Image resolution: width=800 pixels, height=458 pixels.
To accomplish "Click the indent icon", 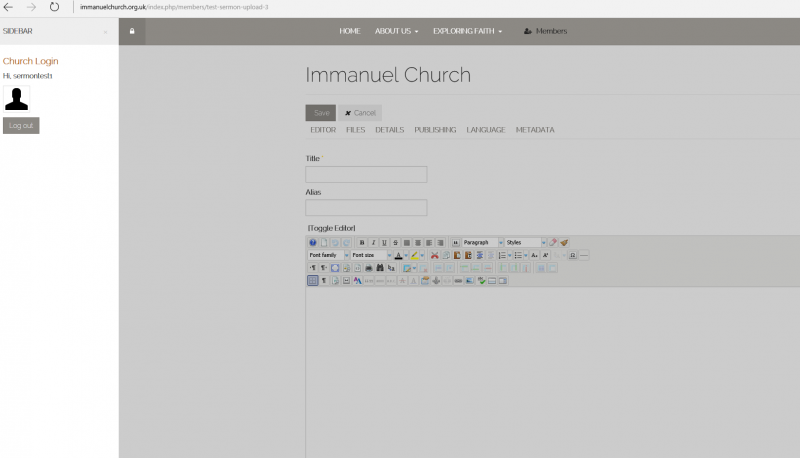I will 480,255.
